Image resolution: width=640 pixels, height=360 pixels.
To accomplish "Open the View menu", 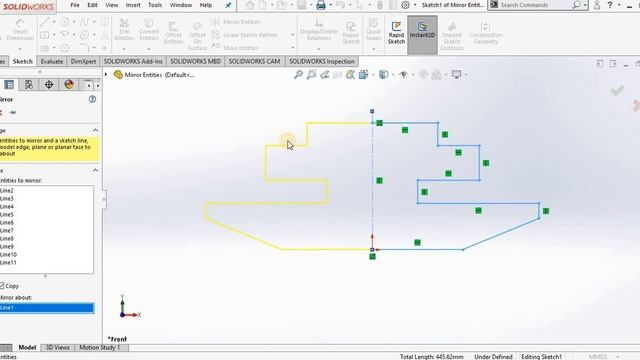I will [111, 5].
